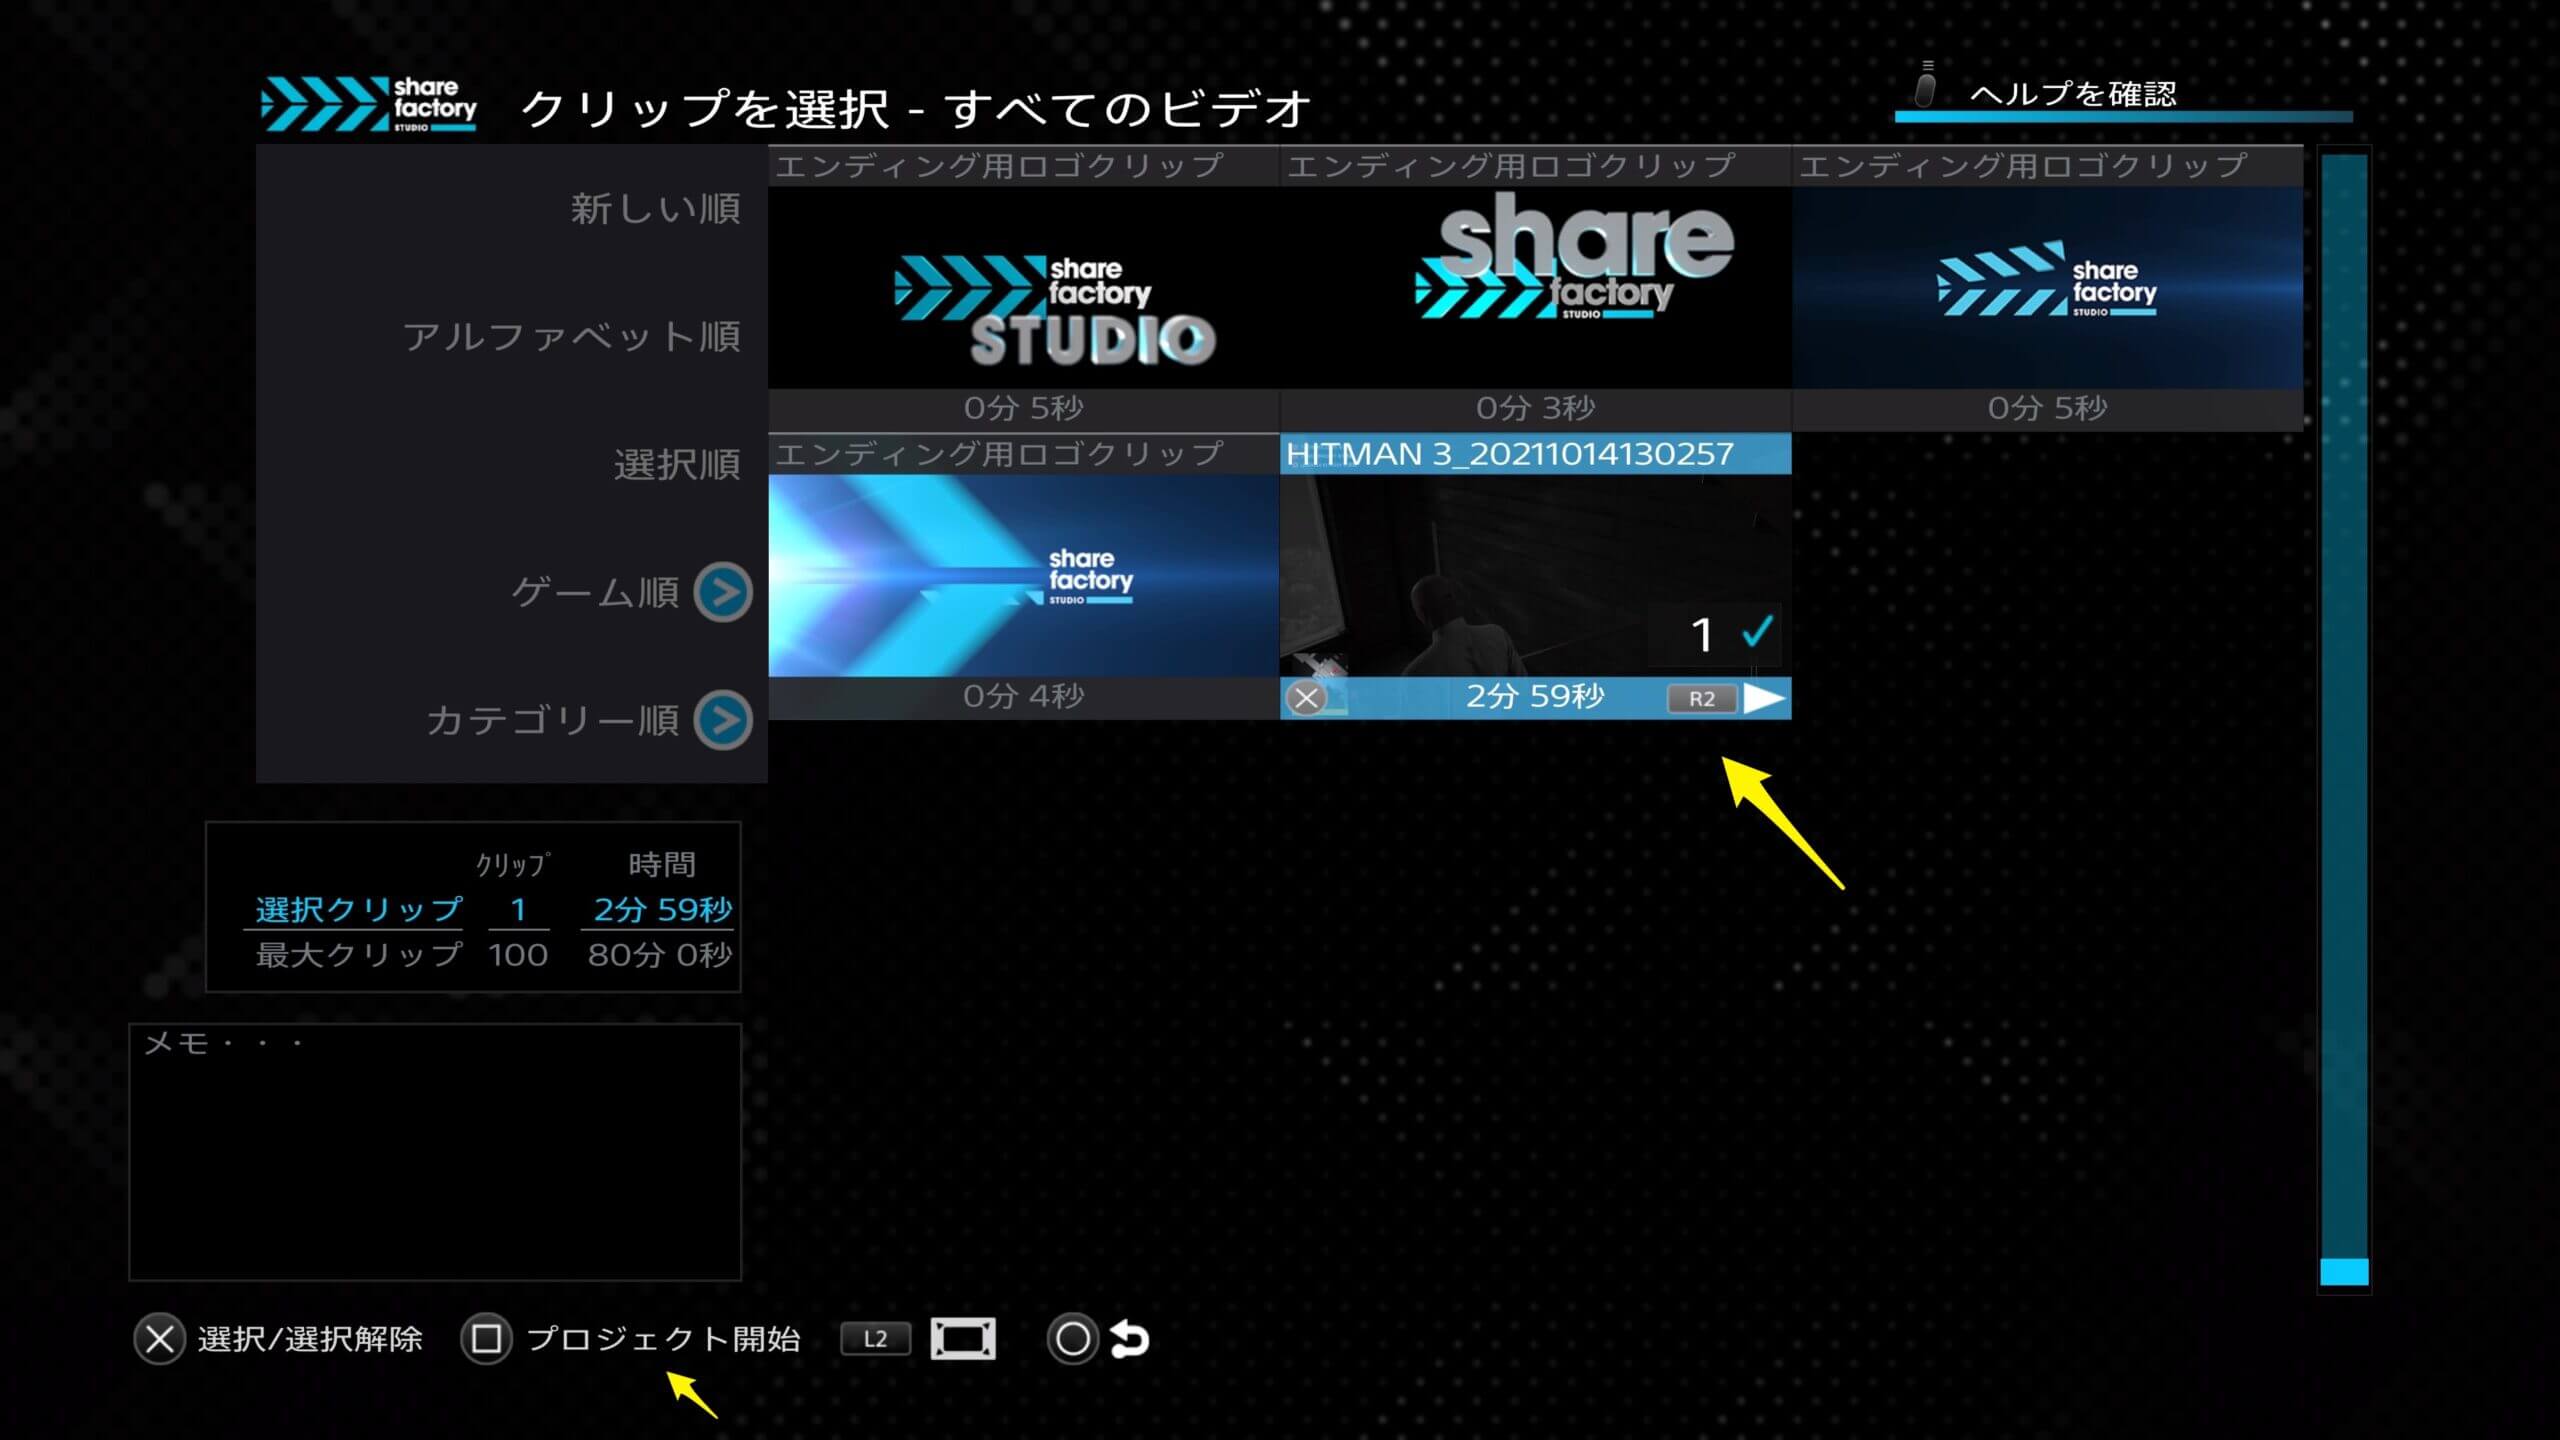Expand the カテゴリー順 arrow button
The width and height of the screenshot is (2560, 1440).
724,720
